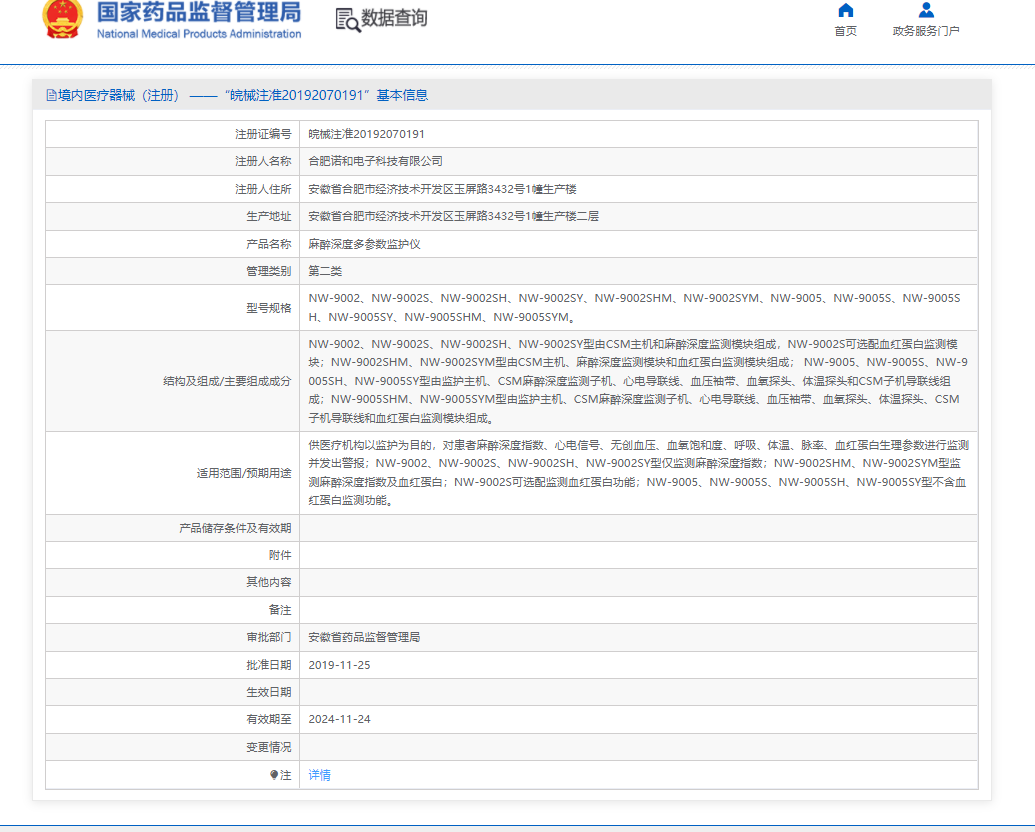1035x832 pixels.
Task: Select the 适用范围/预期用途 label
Action: coord(244,473)
